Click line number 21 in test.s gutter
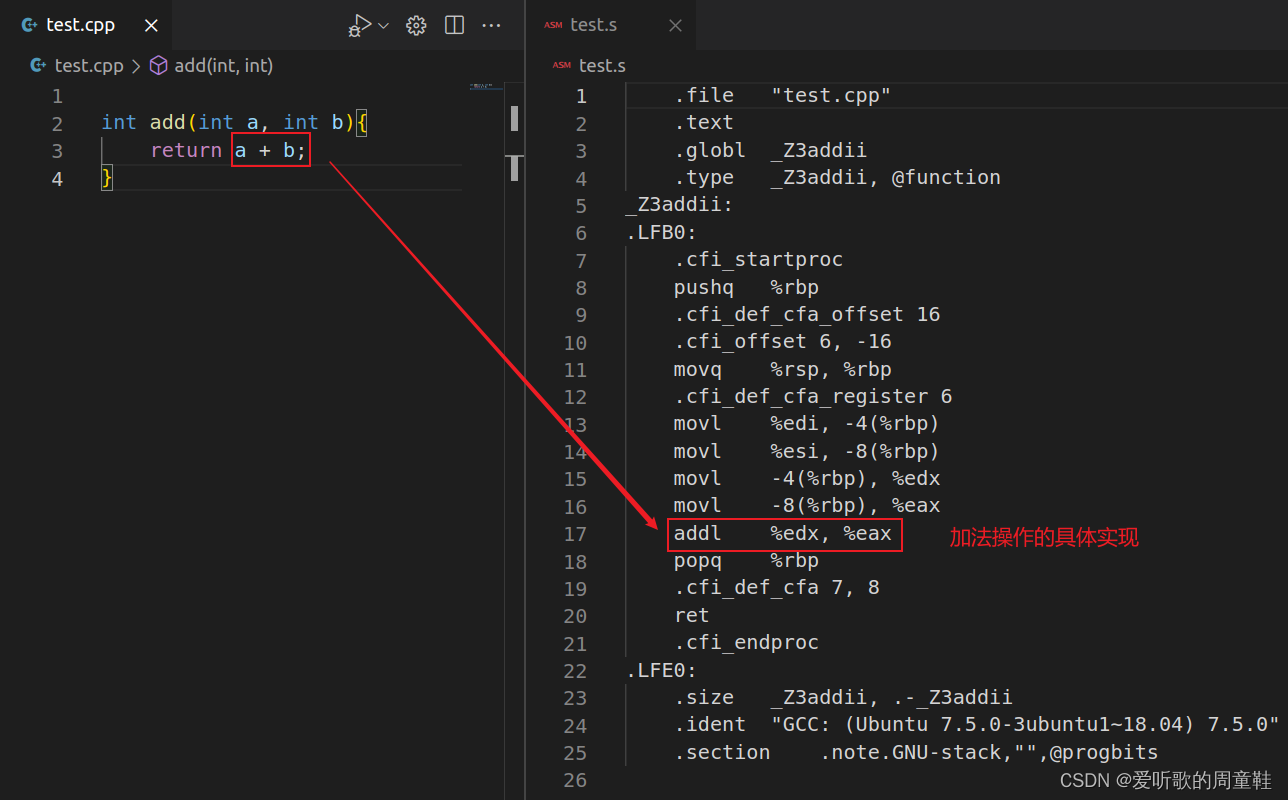 (x=575, y=643)
